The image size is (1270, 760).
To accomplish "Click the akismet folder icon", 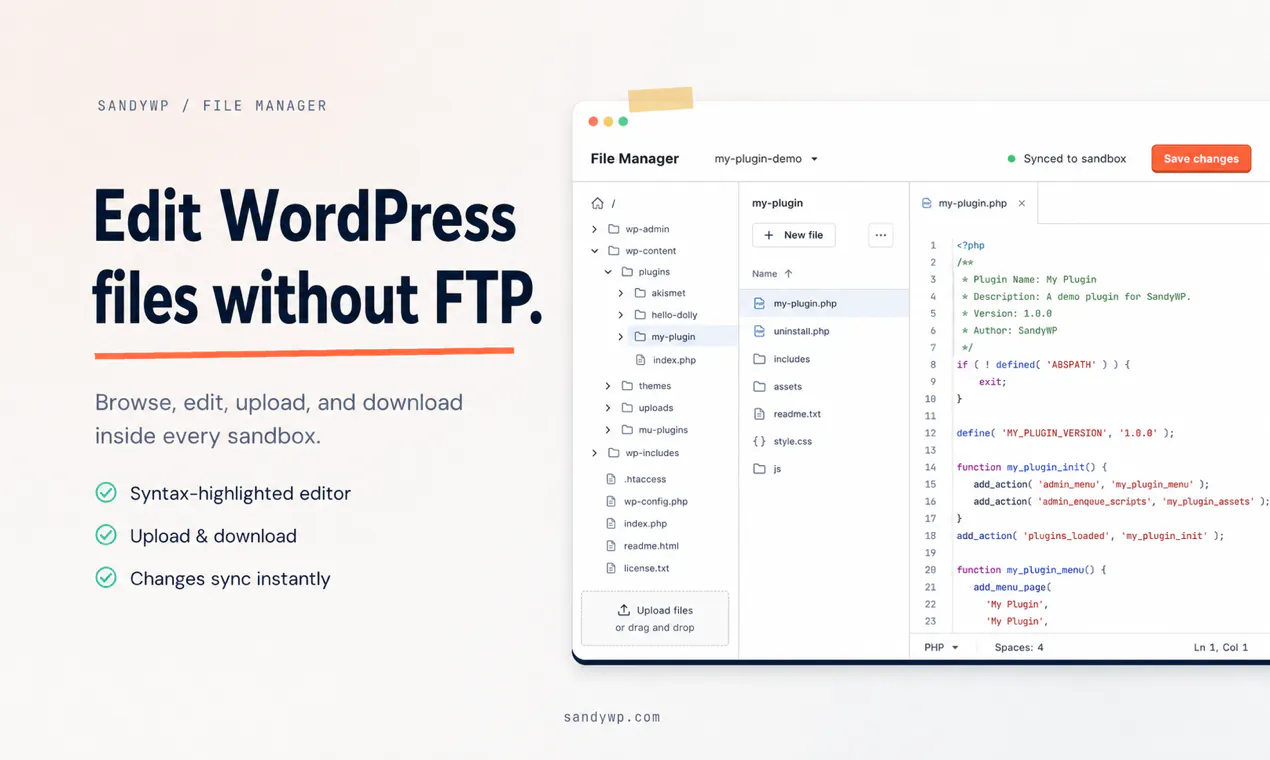I will coord(640,293).
